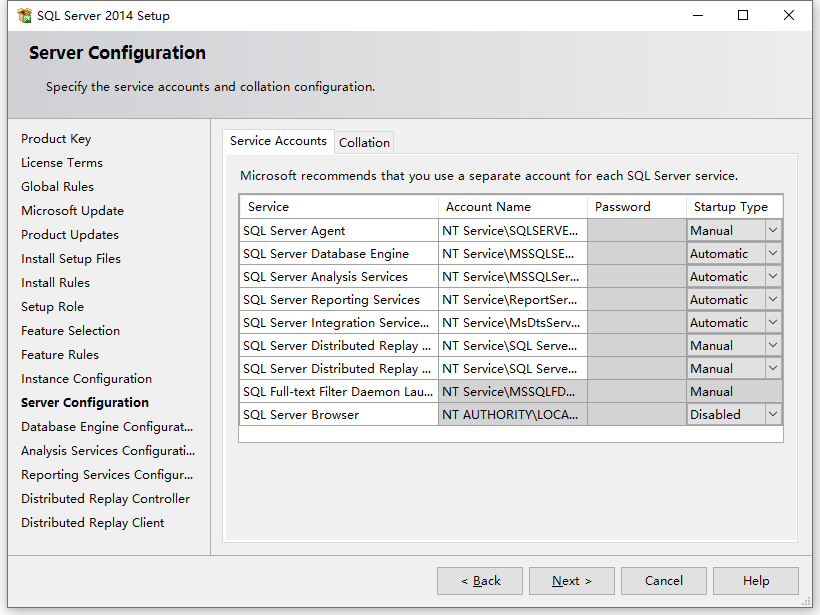Image resolution: width=820 pixels, height=615 pixels.
Task: Click NT AUTHORITY\LOCA... account cell
Action: coord(512,414)
